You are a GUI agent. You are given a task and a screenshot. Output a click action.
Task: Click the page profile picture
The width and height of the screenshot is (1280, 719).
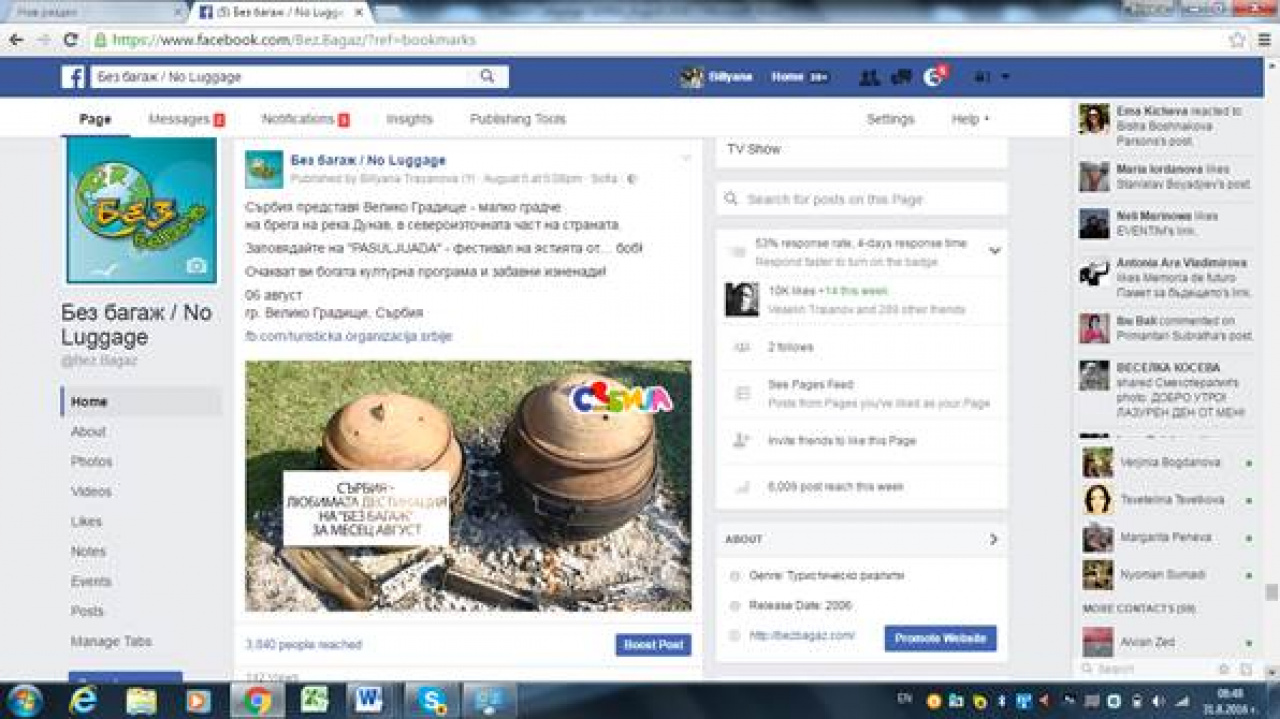[x=141, y=210]
